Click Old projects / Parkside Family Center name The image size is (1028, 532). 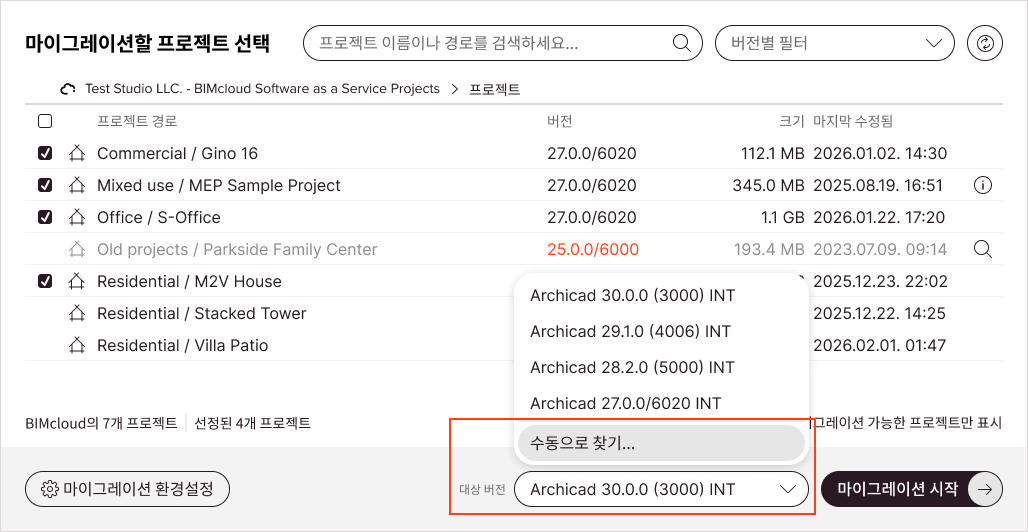(x=237, y=249)
